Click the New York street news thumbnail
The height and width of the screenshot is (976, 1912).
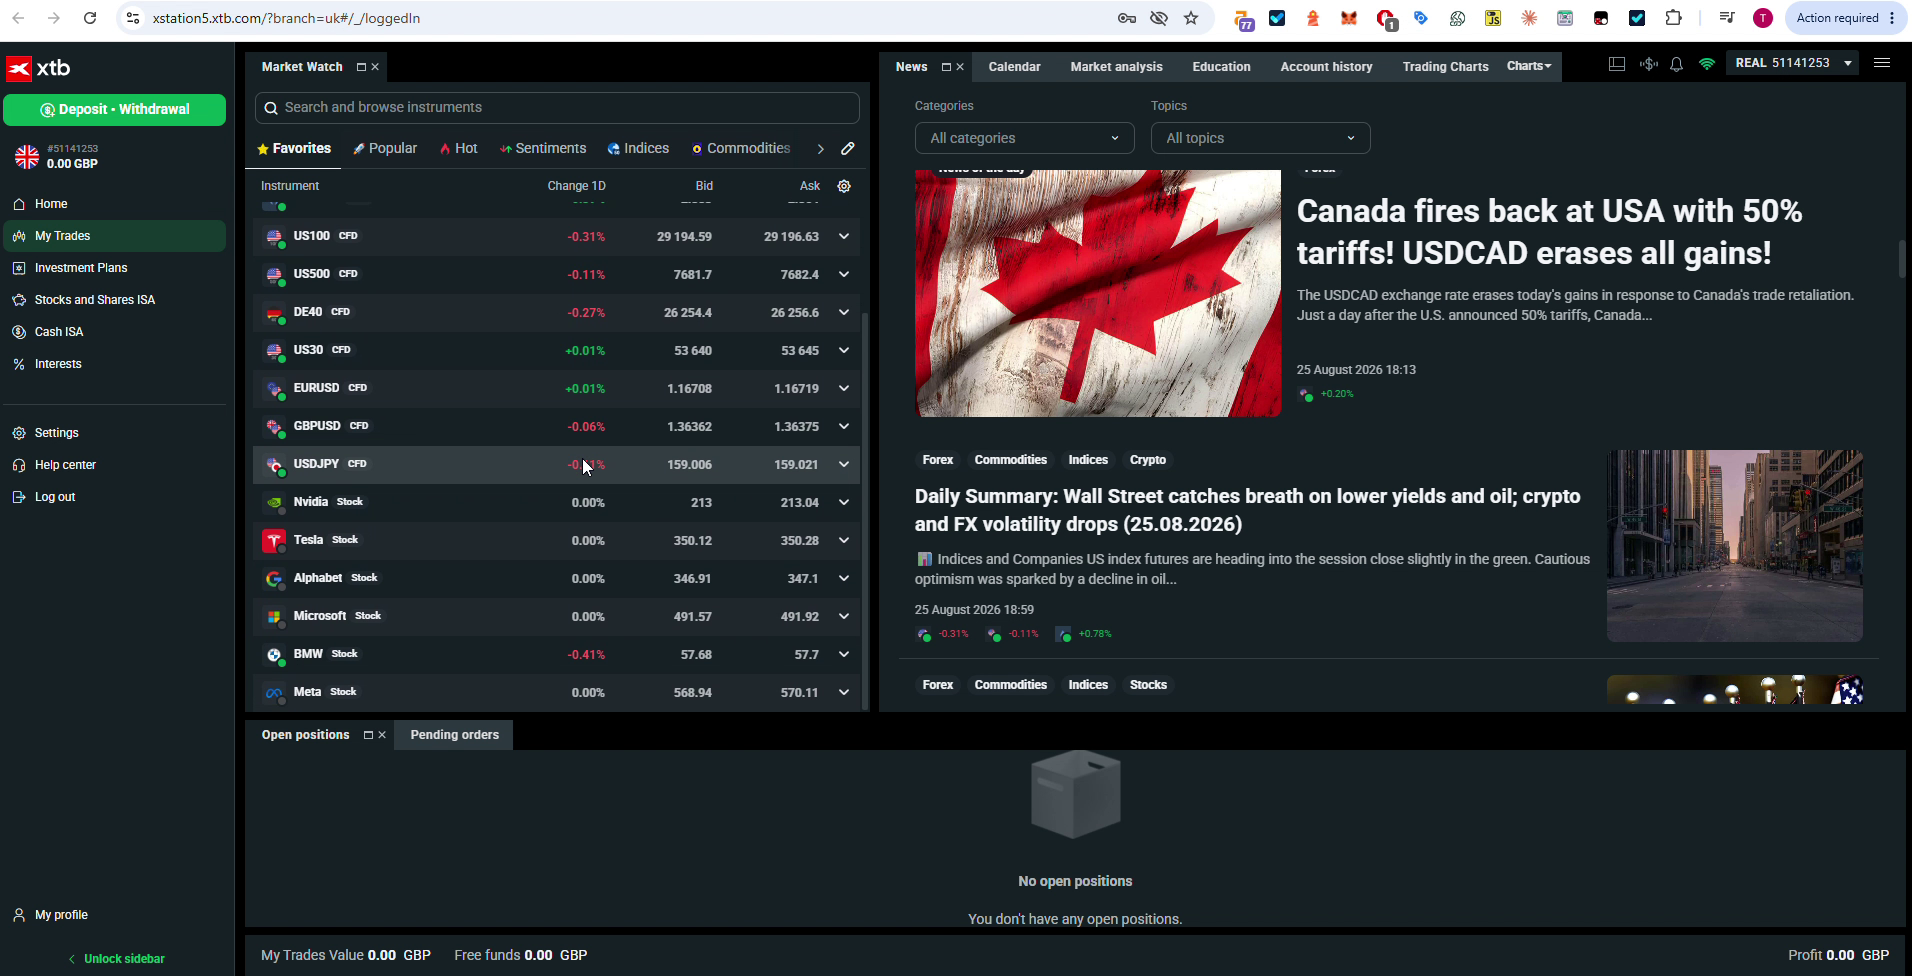pos(1734,546)
